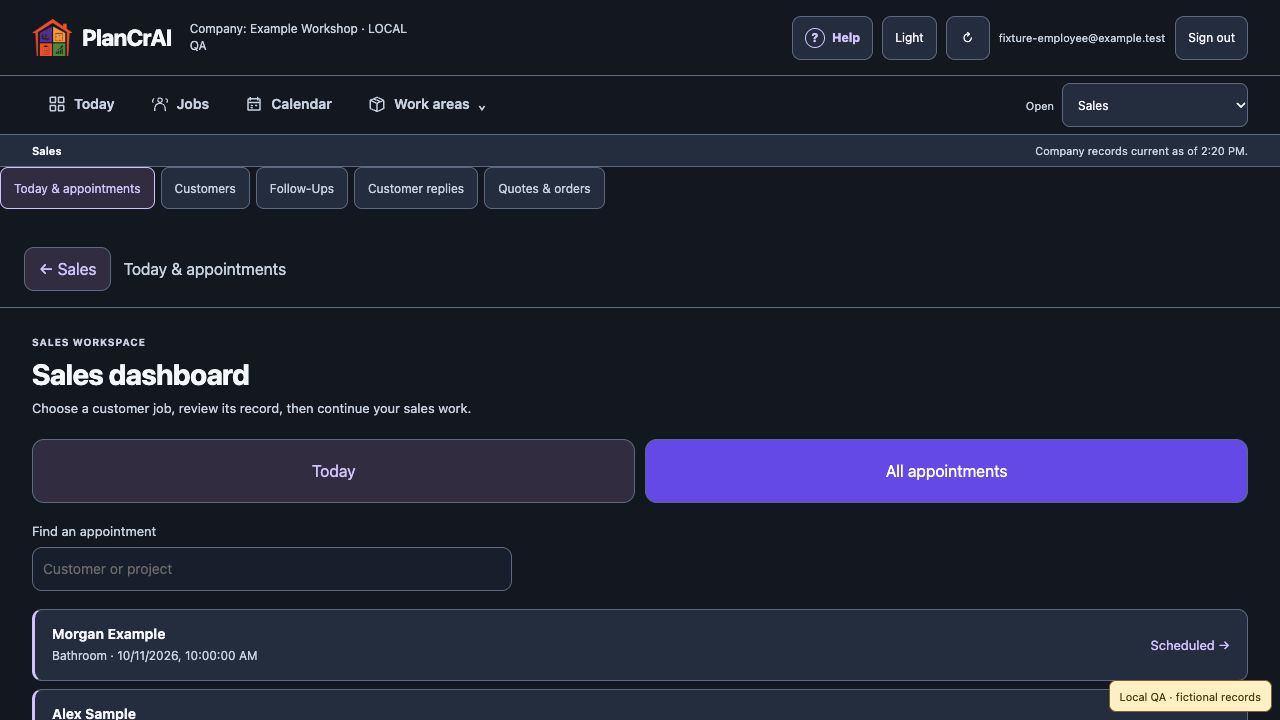1280x720 pixels.
Task: Click the Alex Sample appointment name
Action: pos(94,713)
